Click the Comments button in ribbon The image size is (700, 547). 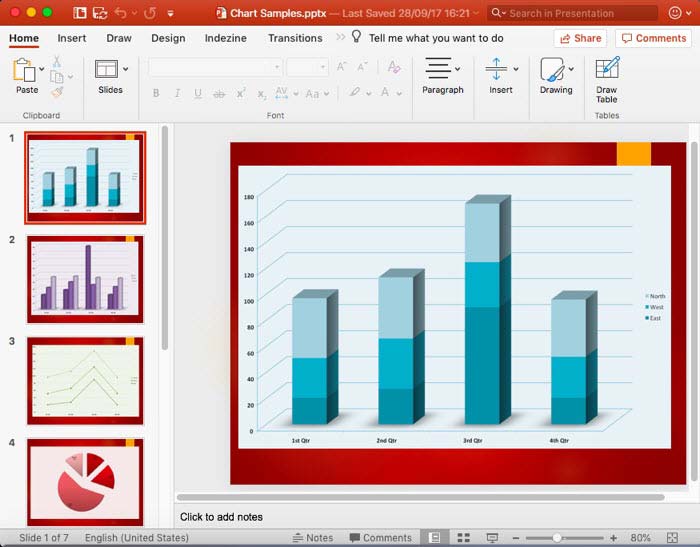[653, 38]
